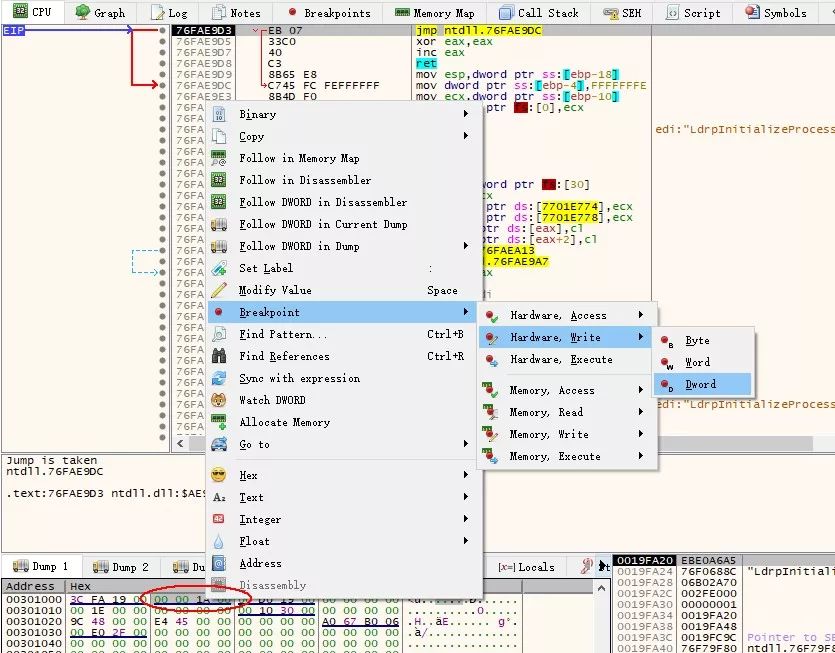Click the Float droplet icon
835x653 pixels.
point(219,542)
